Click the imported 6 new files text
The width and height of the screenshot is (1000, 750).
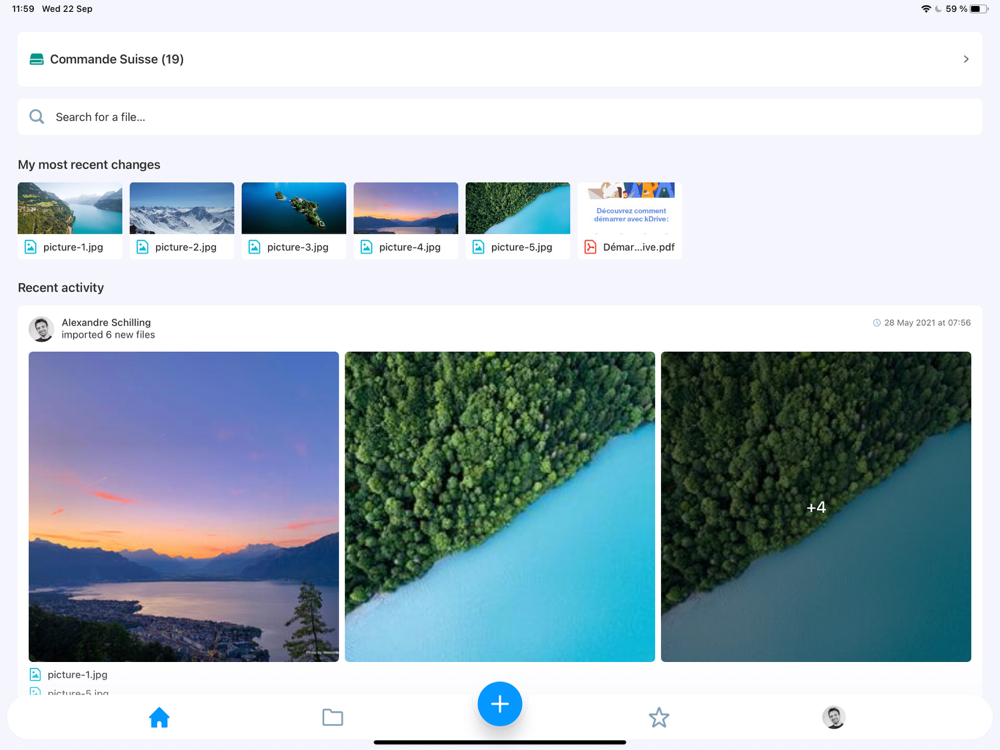108,335
